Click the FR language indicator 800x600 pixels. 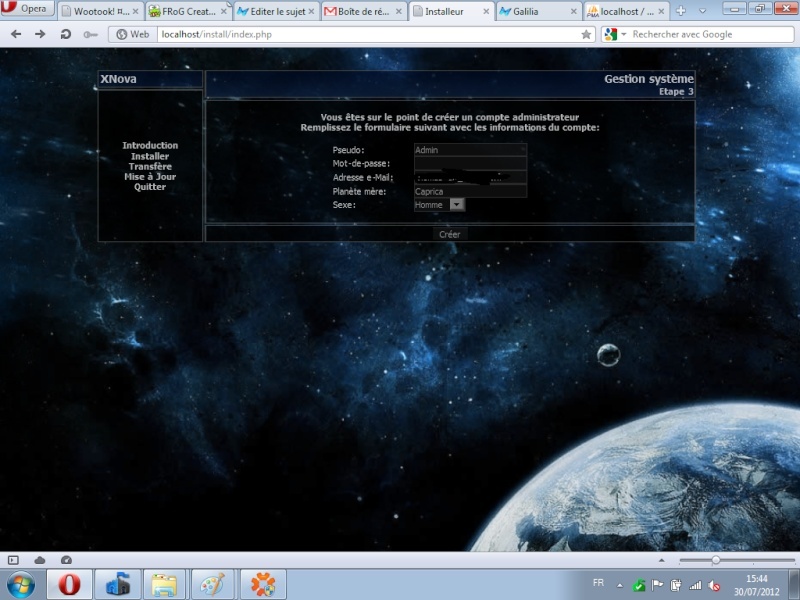598,583
